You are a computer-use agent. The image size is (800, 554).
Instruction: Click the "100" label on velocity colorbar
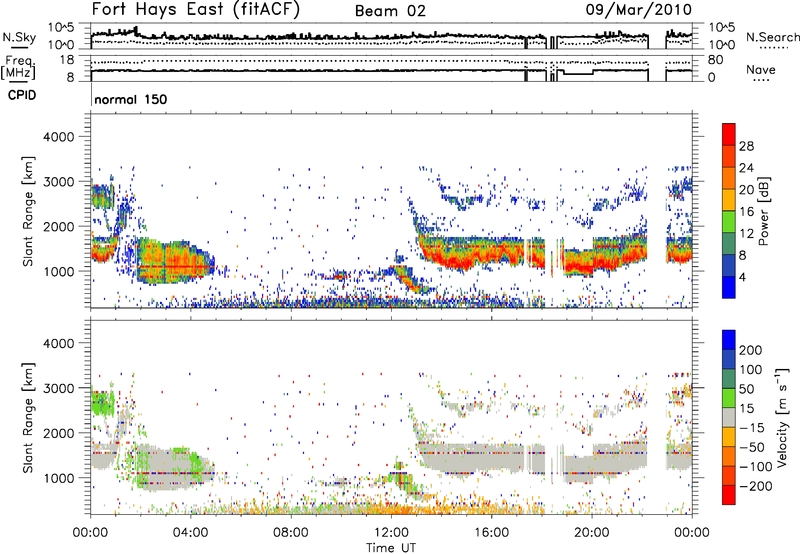(x=751, y=370)
